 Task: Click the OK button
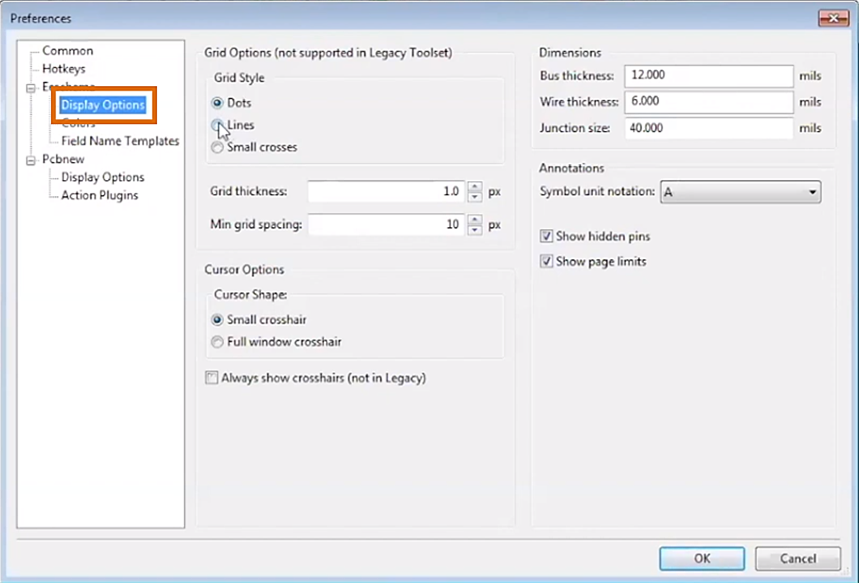pos(701,558)
